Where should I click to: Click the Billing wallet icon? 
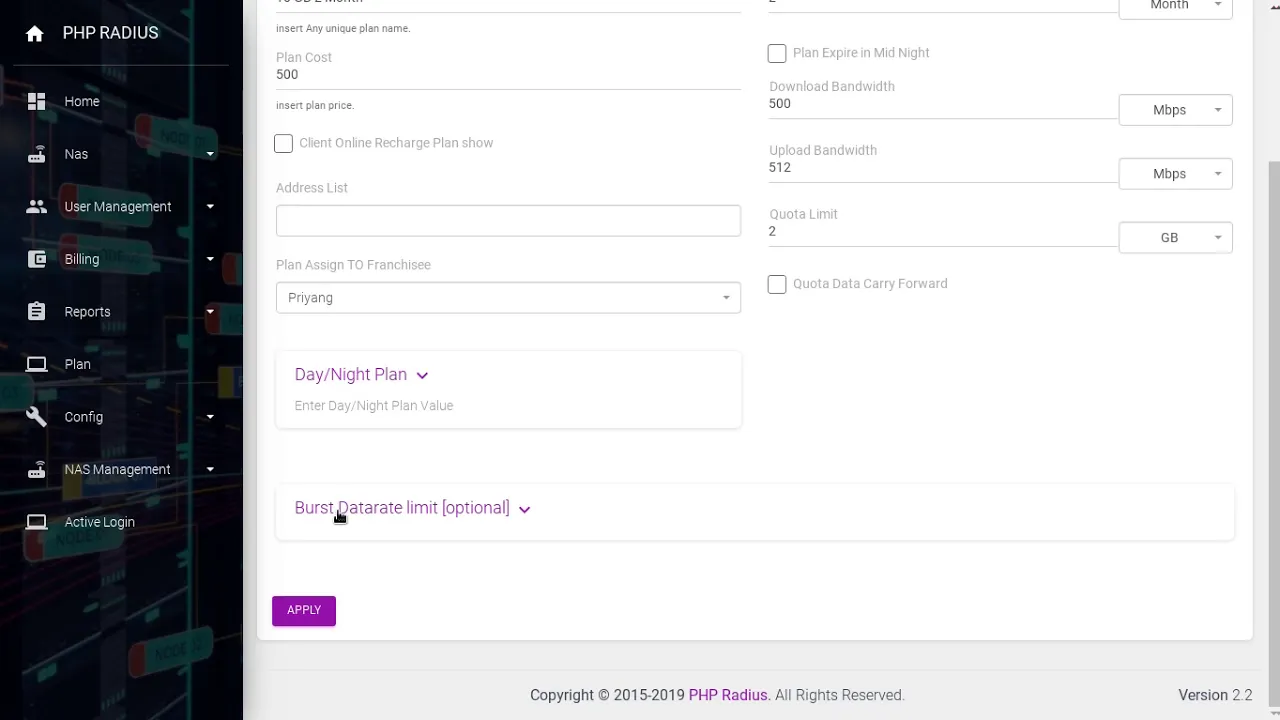click(x=37, y=259)
